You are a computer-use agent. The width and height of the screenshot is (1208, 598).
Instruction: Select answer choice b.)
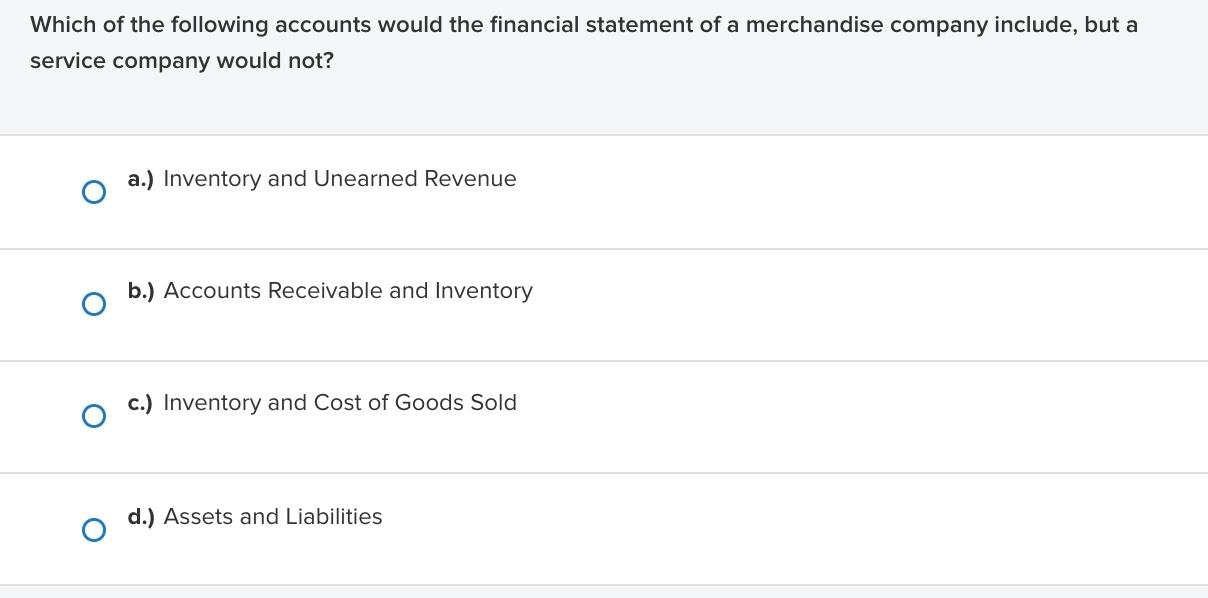coord(94,303)
